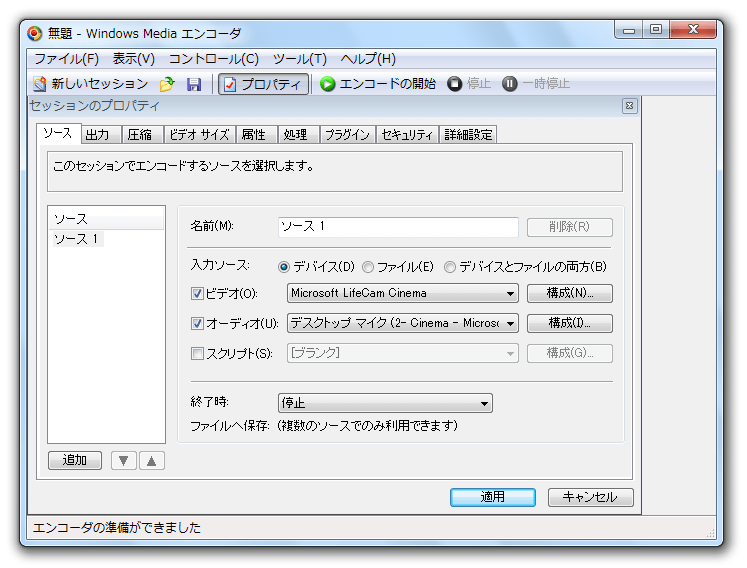
Task: Switch to the プラグイン tab
Action: (x=348, y=135)
